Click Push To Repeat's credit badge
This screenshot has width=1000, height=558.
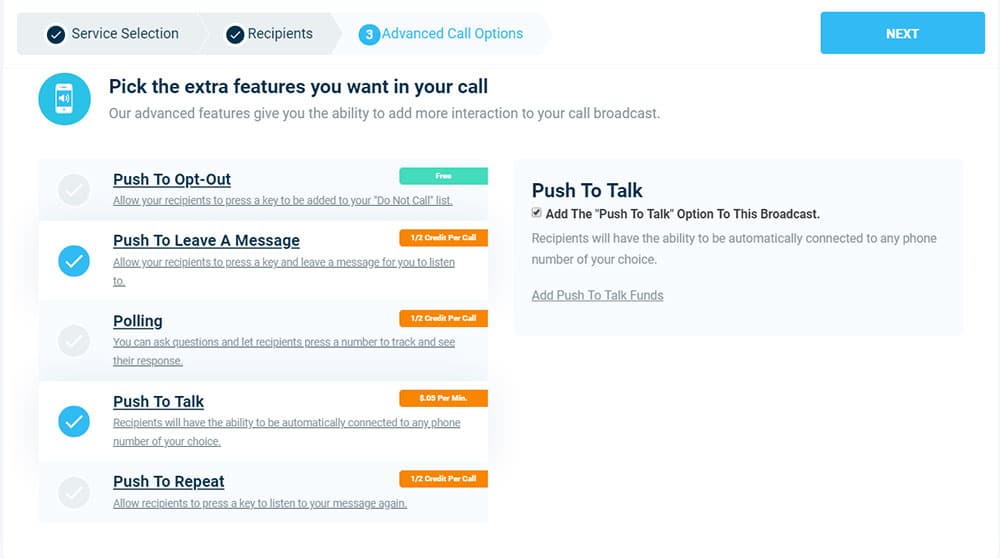click(x=443, y=479)
